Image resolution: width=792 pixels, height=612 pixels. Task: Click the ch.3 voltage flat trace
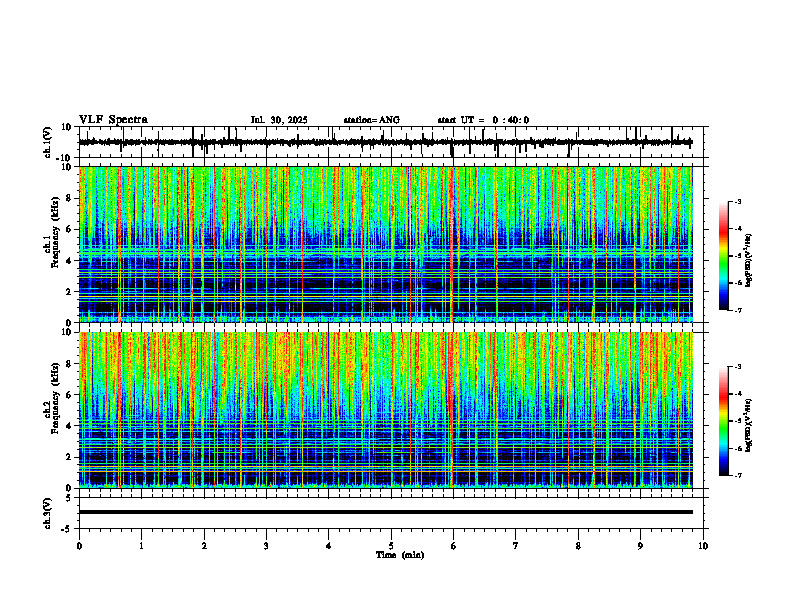tap(385, 512)
